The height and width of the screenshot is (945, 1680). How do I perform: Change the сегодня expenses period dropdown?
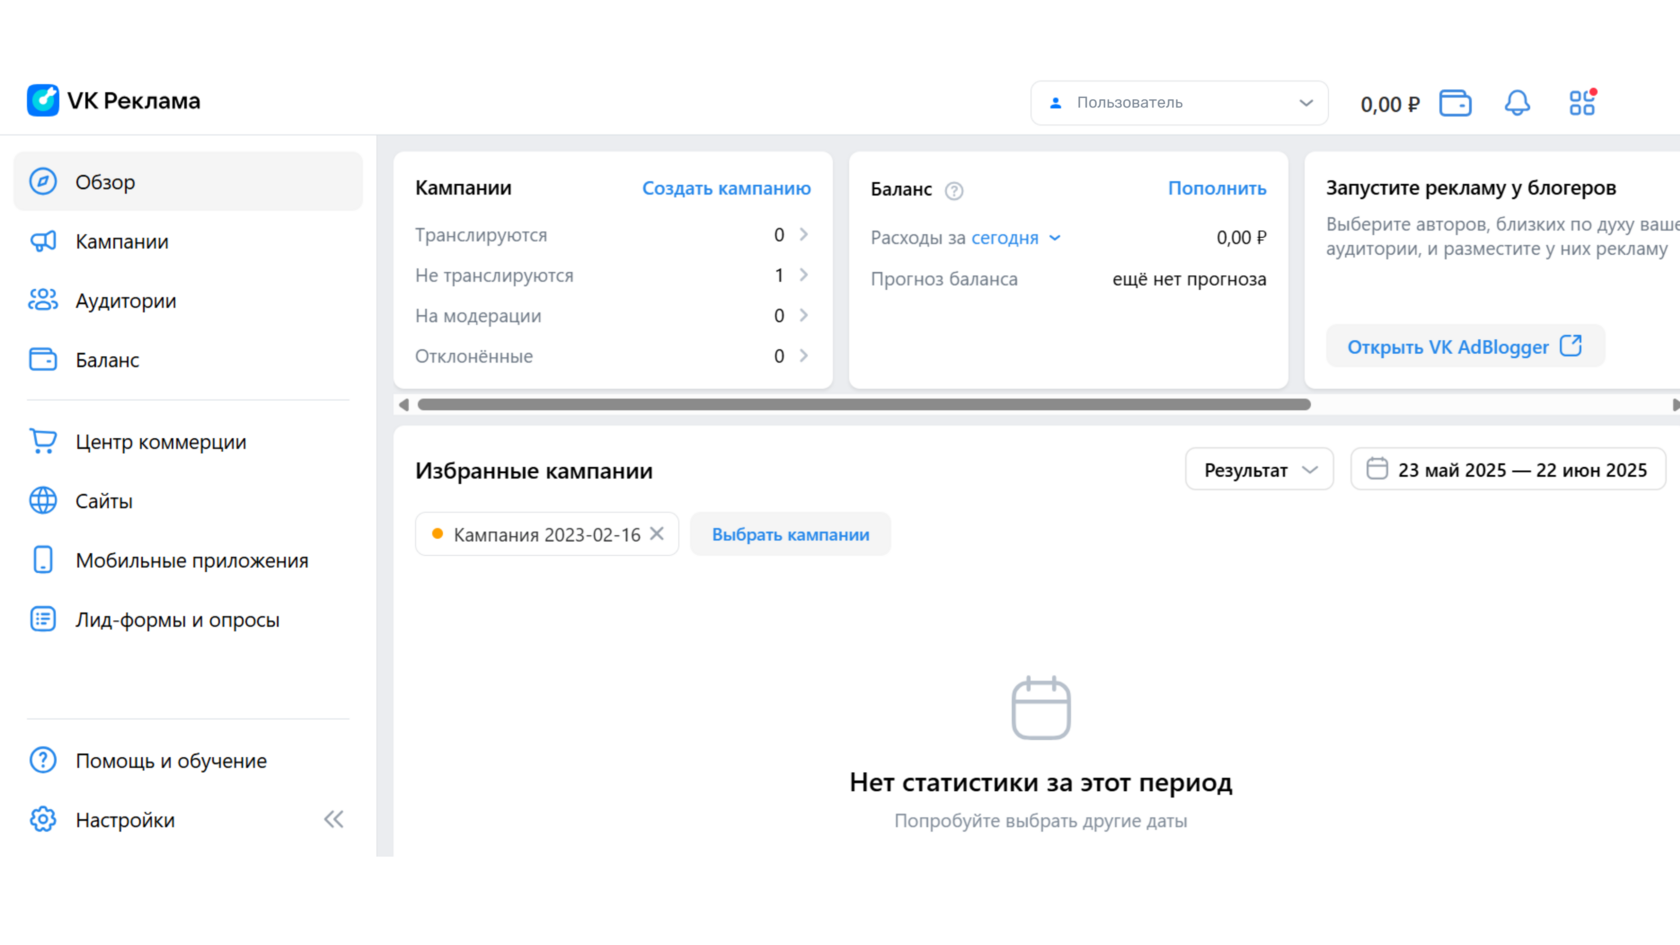coord(1016,238)
